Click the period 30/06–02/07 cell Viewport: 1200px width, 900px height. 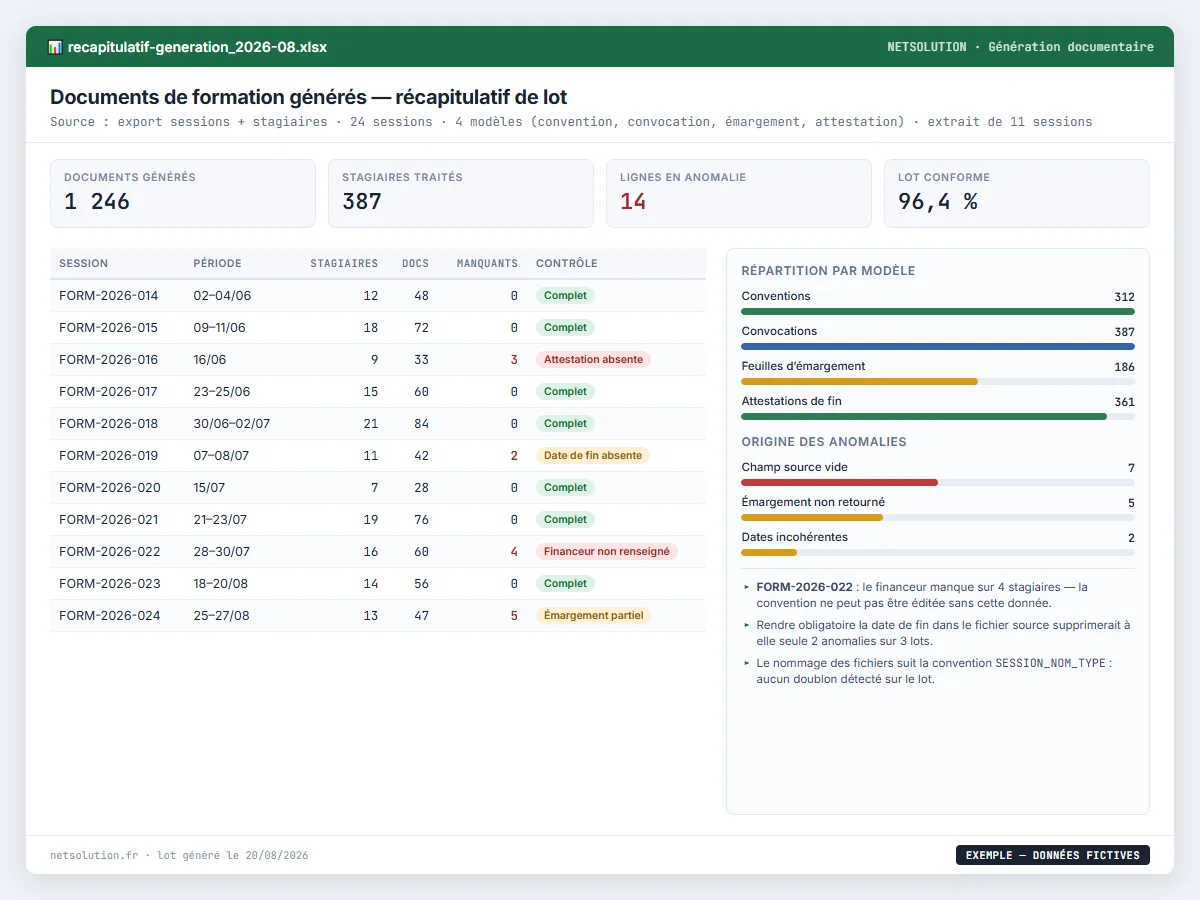click(232, 424)
